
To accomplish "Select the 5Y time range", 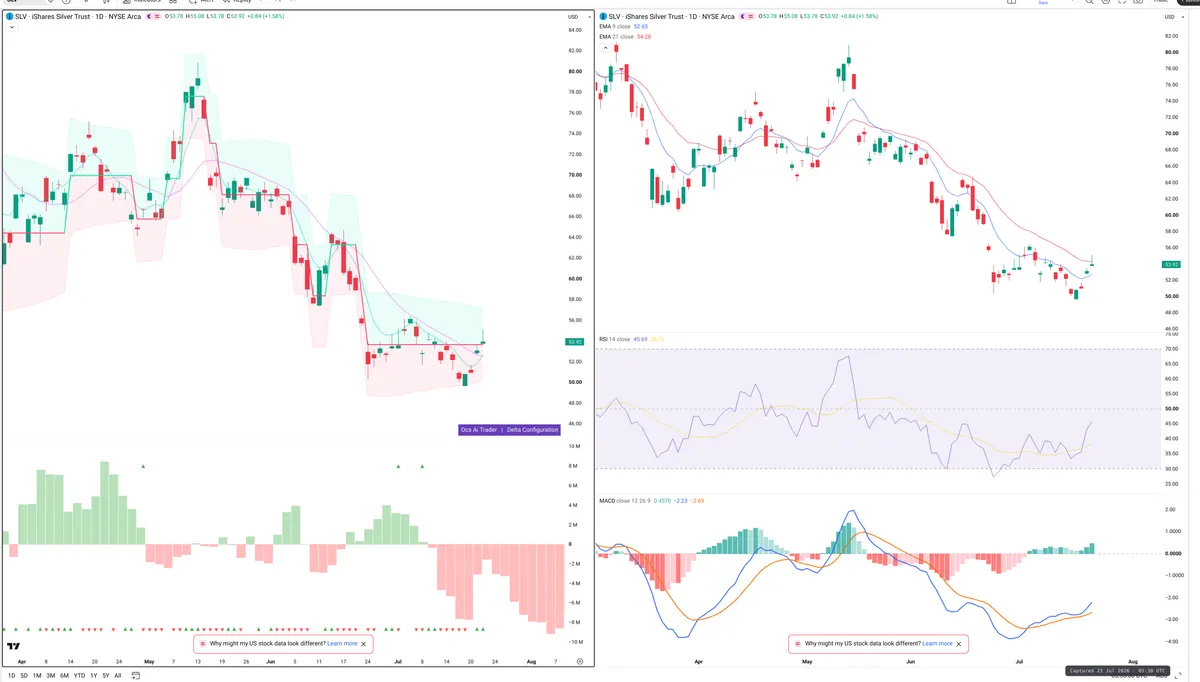I will (x=105, y=676).
